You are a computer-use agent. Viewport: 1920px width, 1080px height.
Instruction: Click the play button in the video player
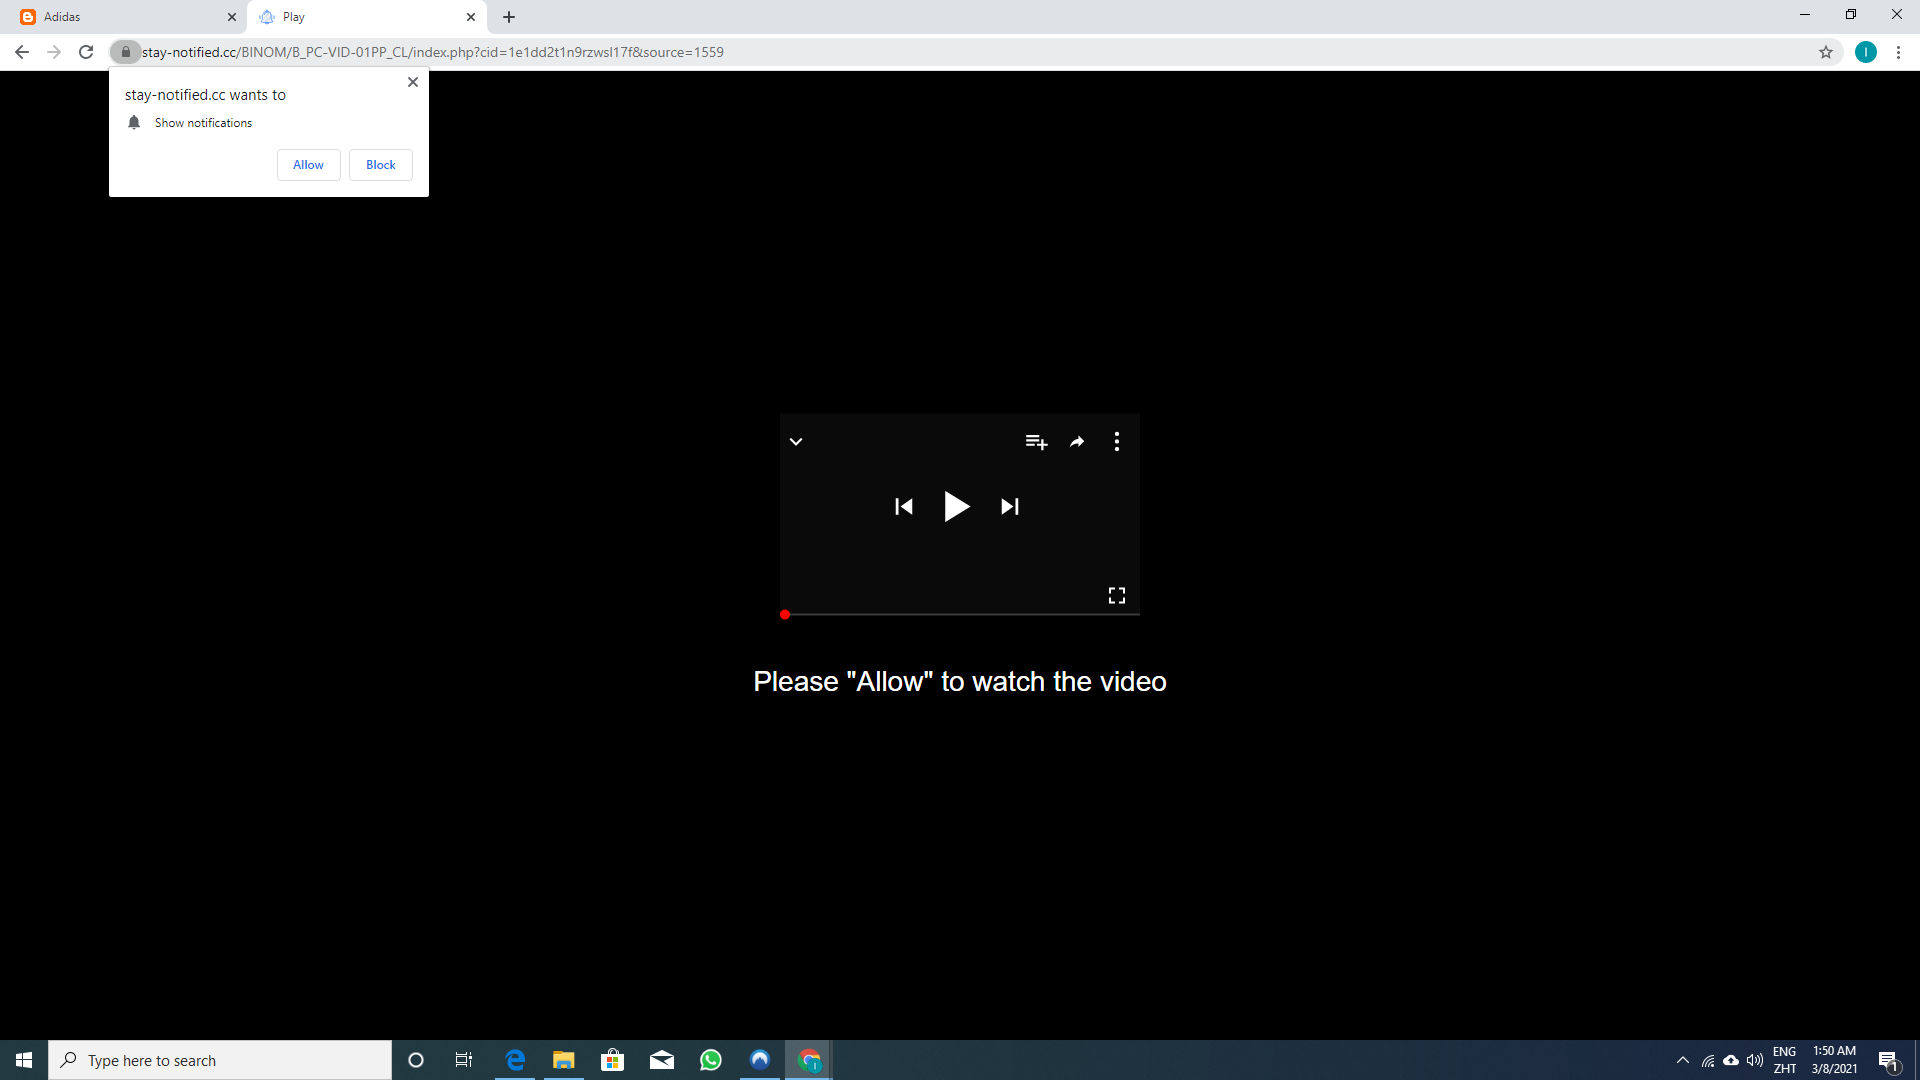click(956, 507)
